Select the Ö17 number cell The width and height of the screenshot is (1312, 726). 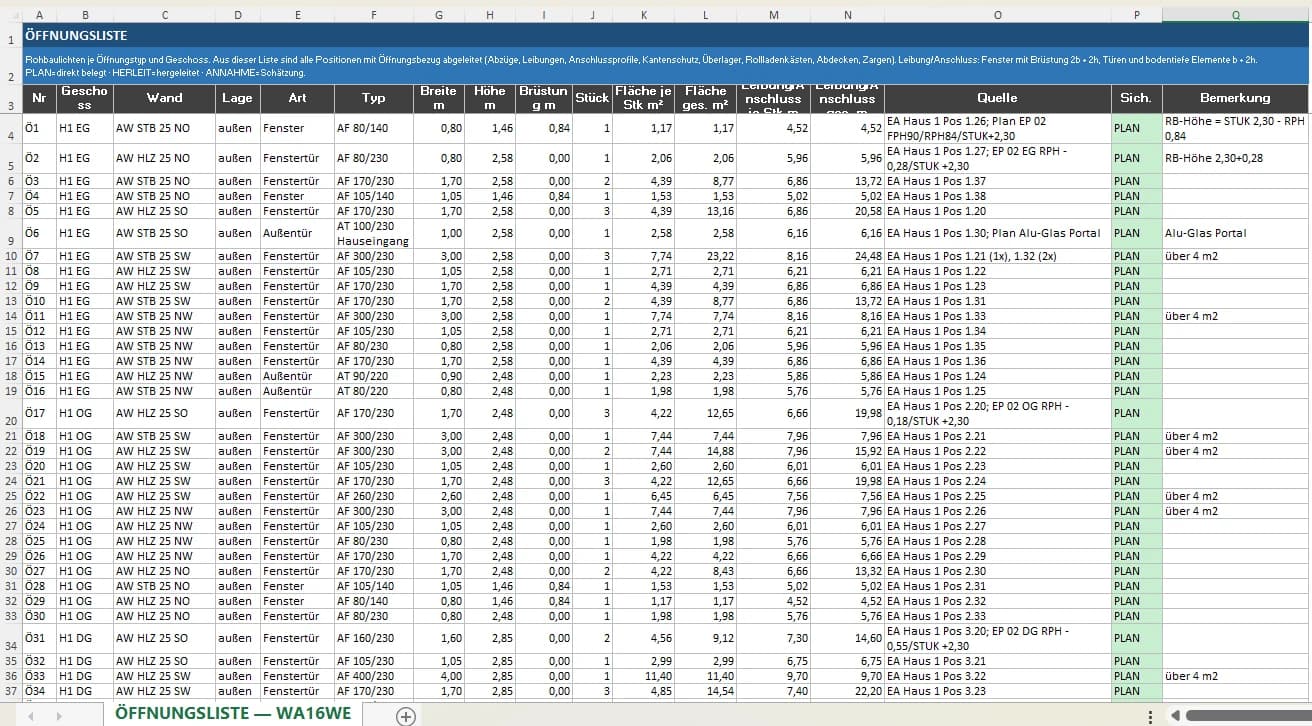38,413
